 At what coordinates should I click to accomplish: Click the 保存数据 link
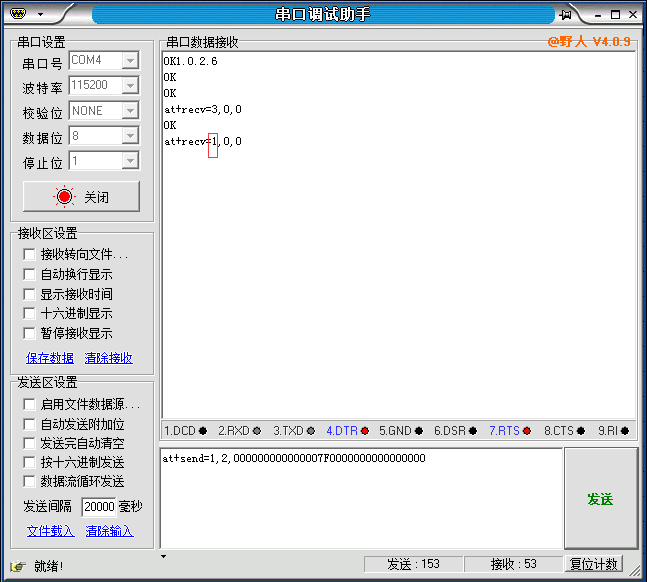click(x=50, y=358)
